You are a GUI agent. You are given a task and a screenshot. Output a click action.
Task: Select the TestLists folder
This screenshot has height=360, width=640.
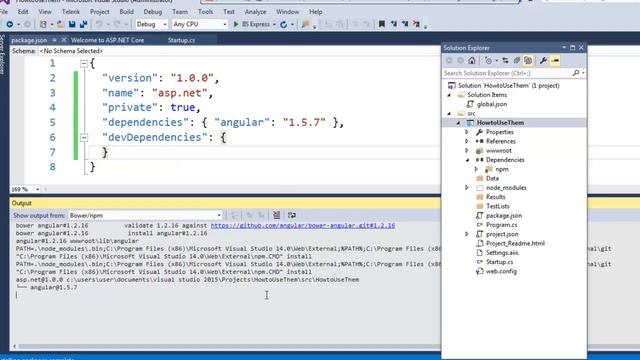tap(498, 206)
